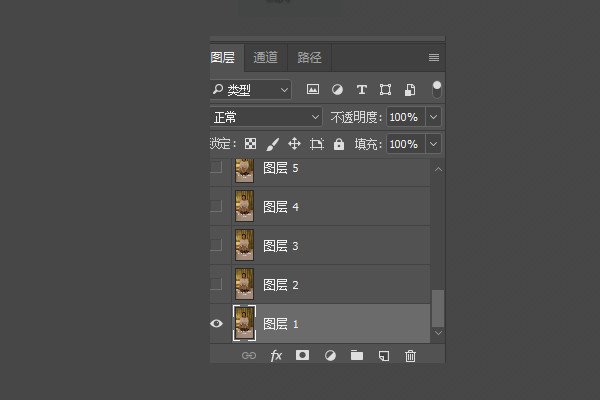Click the link layers chain icon
600x400 pixels.
point(249,356)
